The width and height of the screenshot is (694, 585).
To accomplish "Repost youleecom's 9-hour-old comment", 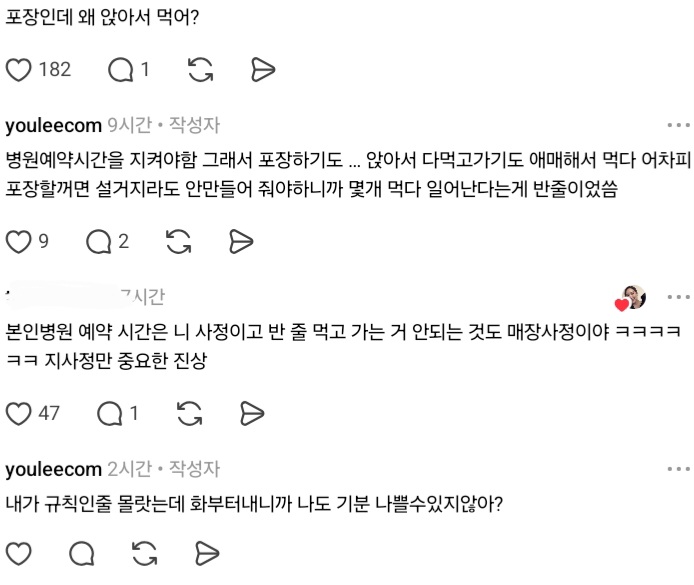I will (178, 241).
